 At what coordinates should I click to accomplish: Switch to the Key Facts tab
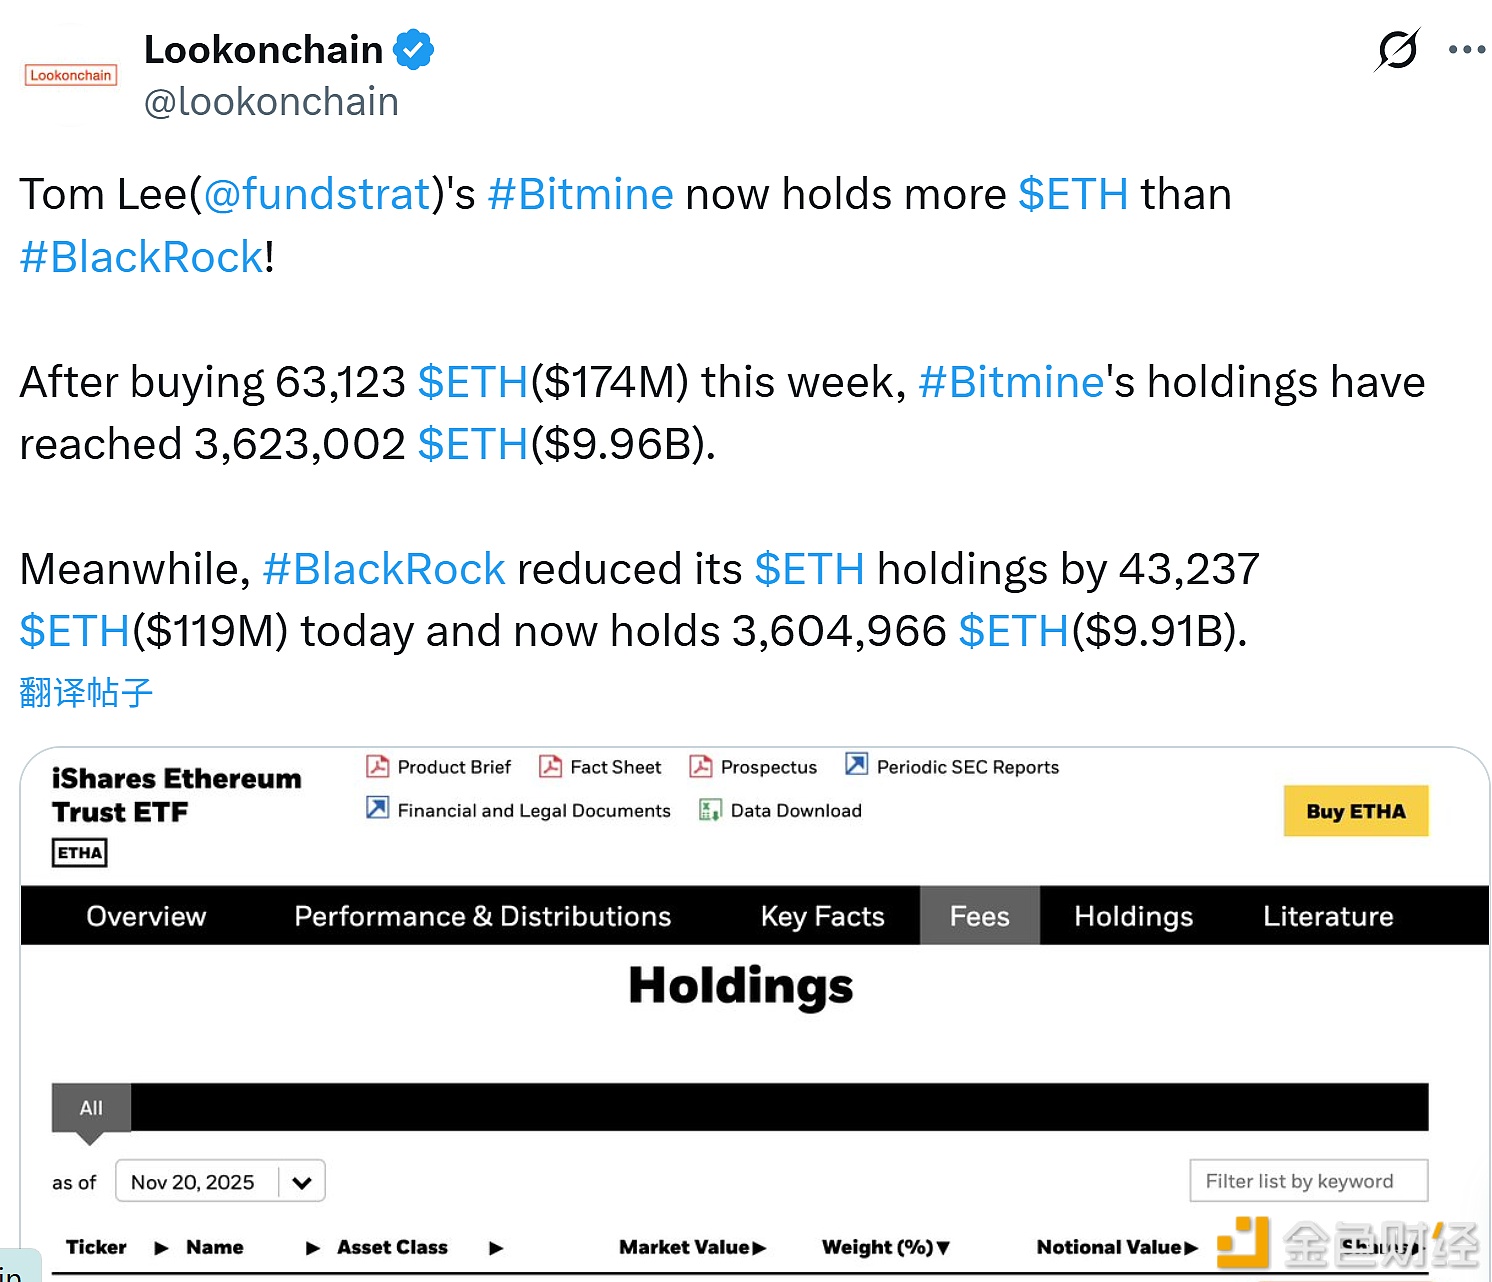coord(821,915)
